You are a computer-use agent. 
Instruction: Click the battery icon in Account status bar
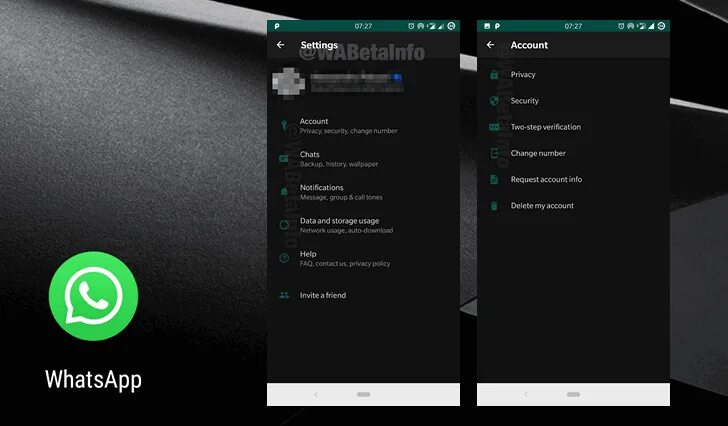click(661, 26)
